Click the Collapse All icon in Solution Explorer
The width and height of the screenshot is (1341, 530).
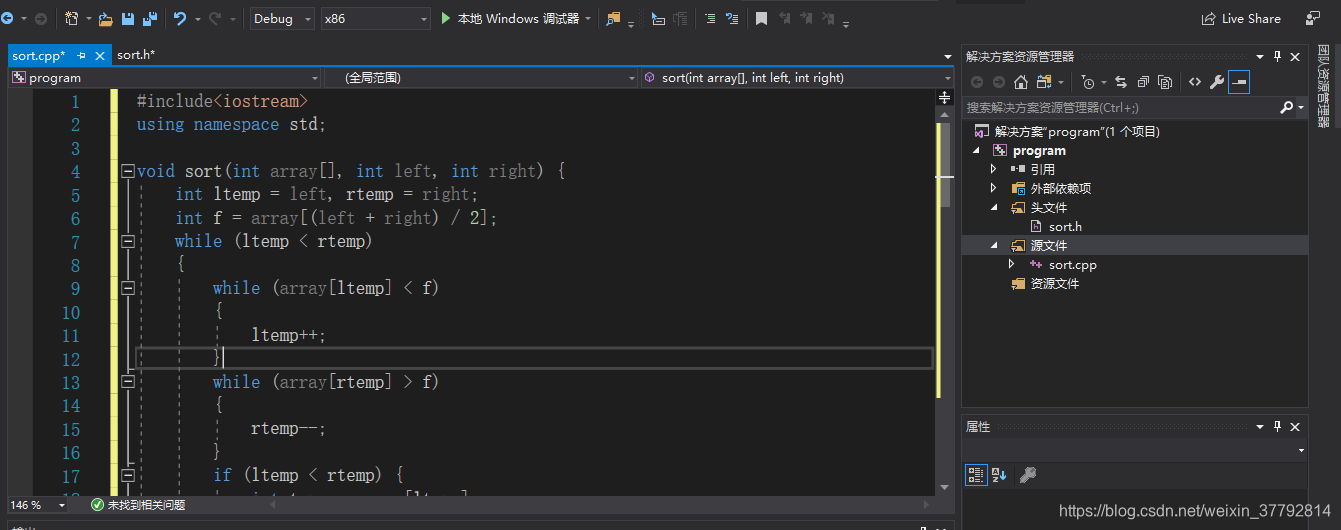tap(1143, 82)
